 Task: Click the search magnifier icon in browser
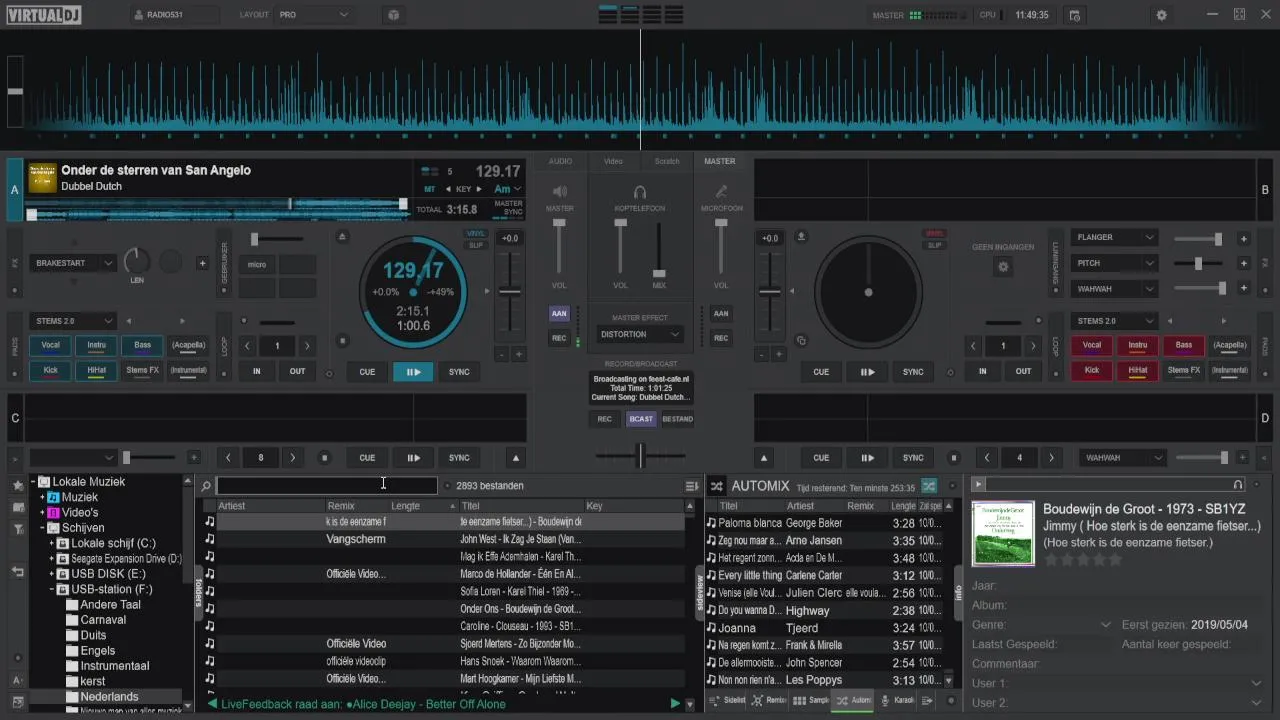pyautogui.click(x=206, y=486)
